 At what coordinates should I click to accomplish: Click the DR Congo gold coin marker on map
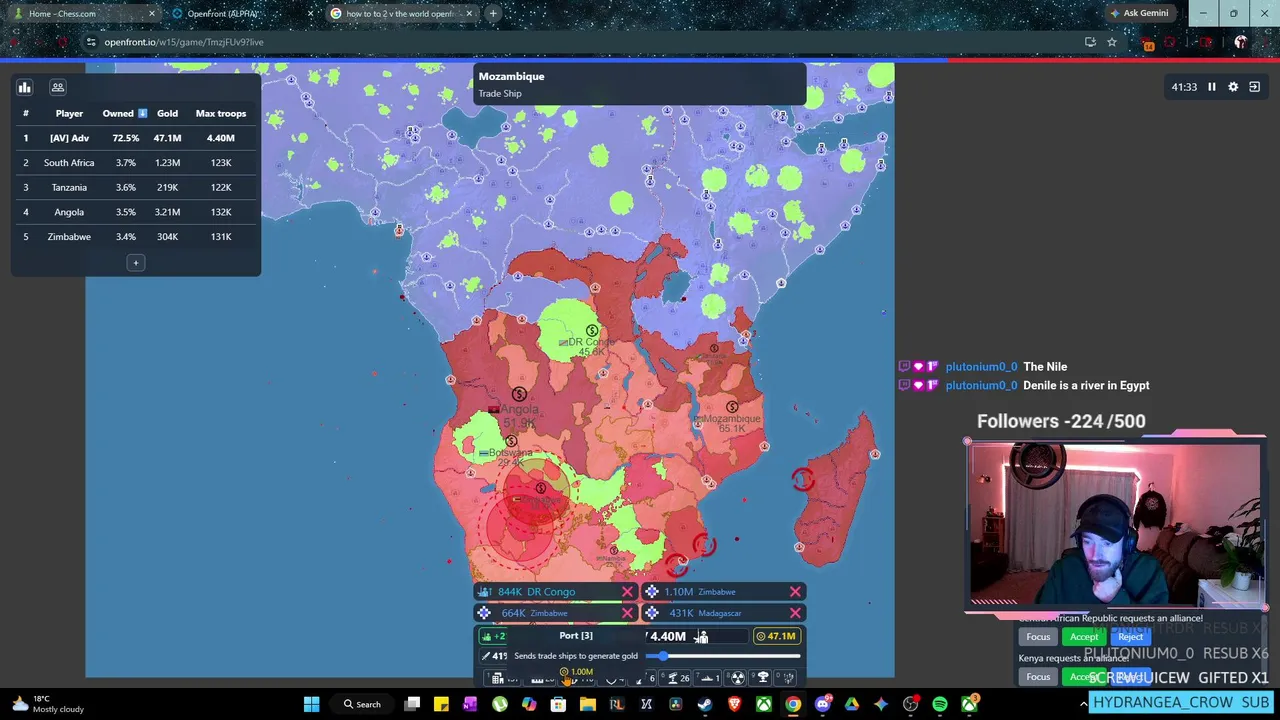pos(592,331)
